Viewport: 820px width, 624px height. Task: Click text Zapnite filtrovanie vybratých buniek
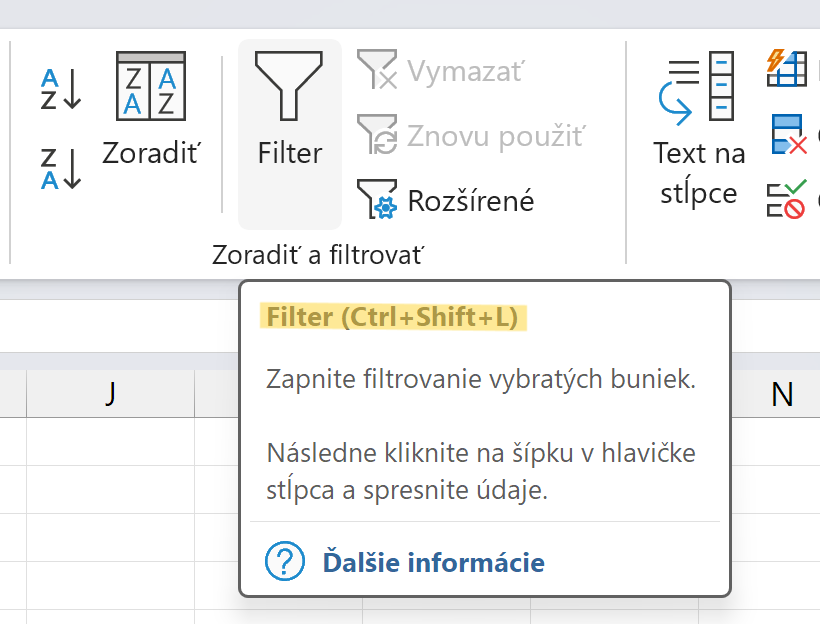pyautogui.click(x=481, y=379)
